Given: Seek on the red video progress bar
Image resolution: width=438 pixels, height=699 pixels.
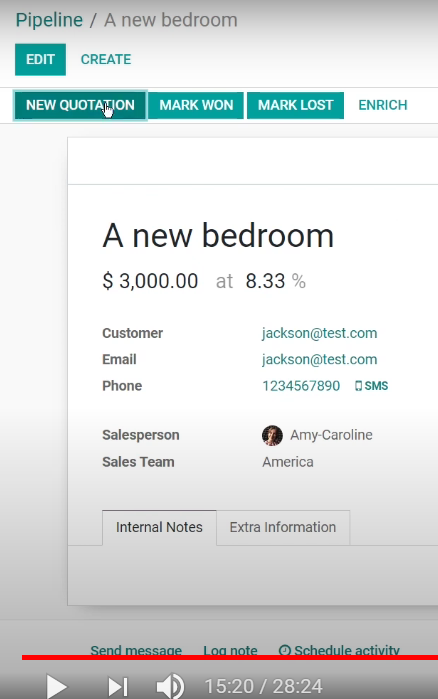Looking at the screenshot, I should (x=230, y=658).
